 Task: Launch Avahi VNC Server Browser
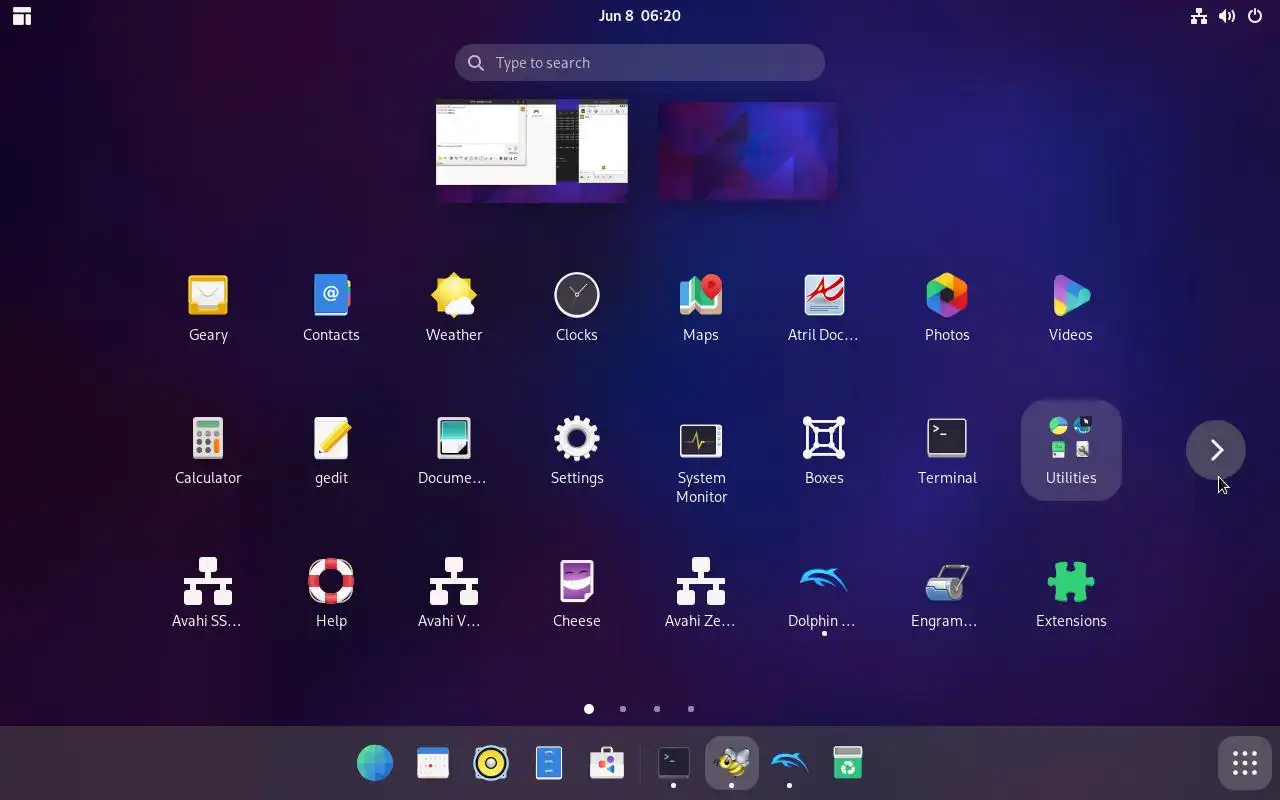coord(454,594)
